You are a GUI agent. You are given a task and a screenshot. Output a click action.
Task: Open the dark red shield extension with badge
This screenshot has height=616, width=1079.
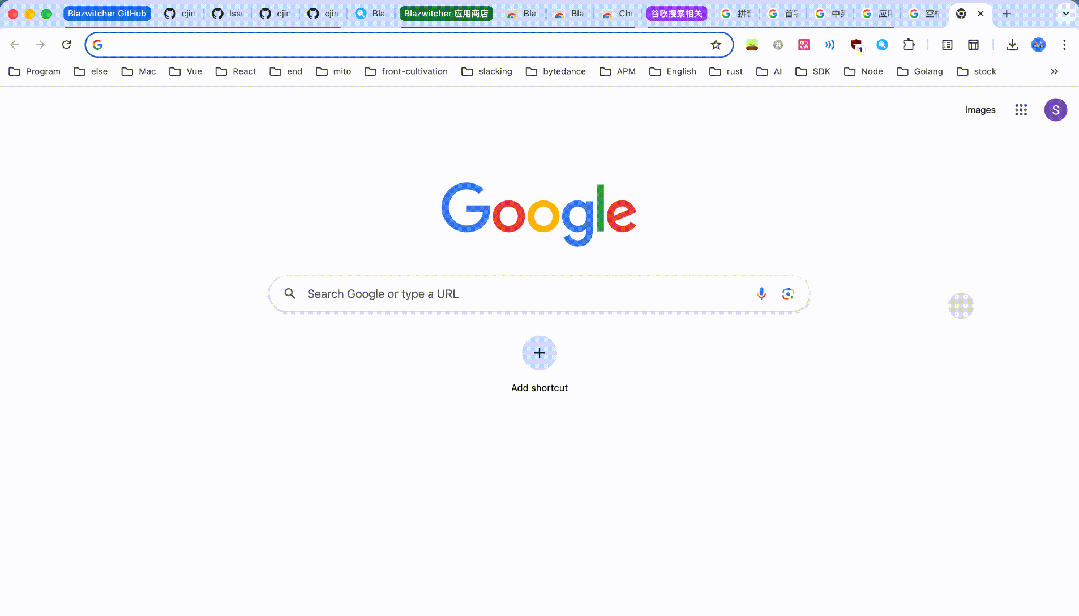pos(856,45)
